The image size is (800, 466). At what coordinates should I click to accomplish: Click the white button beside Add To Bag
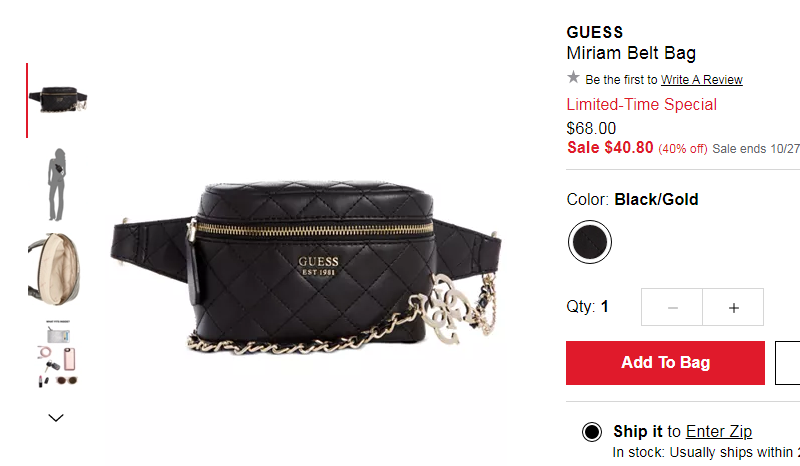click(x=787, y=363)
